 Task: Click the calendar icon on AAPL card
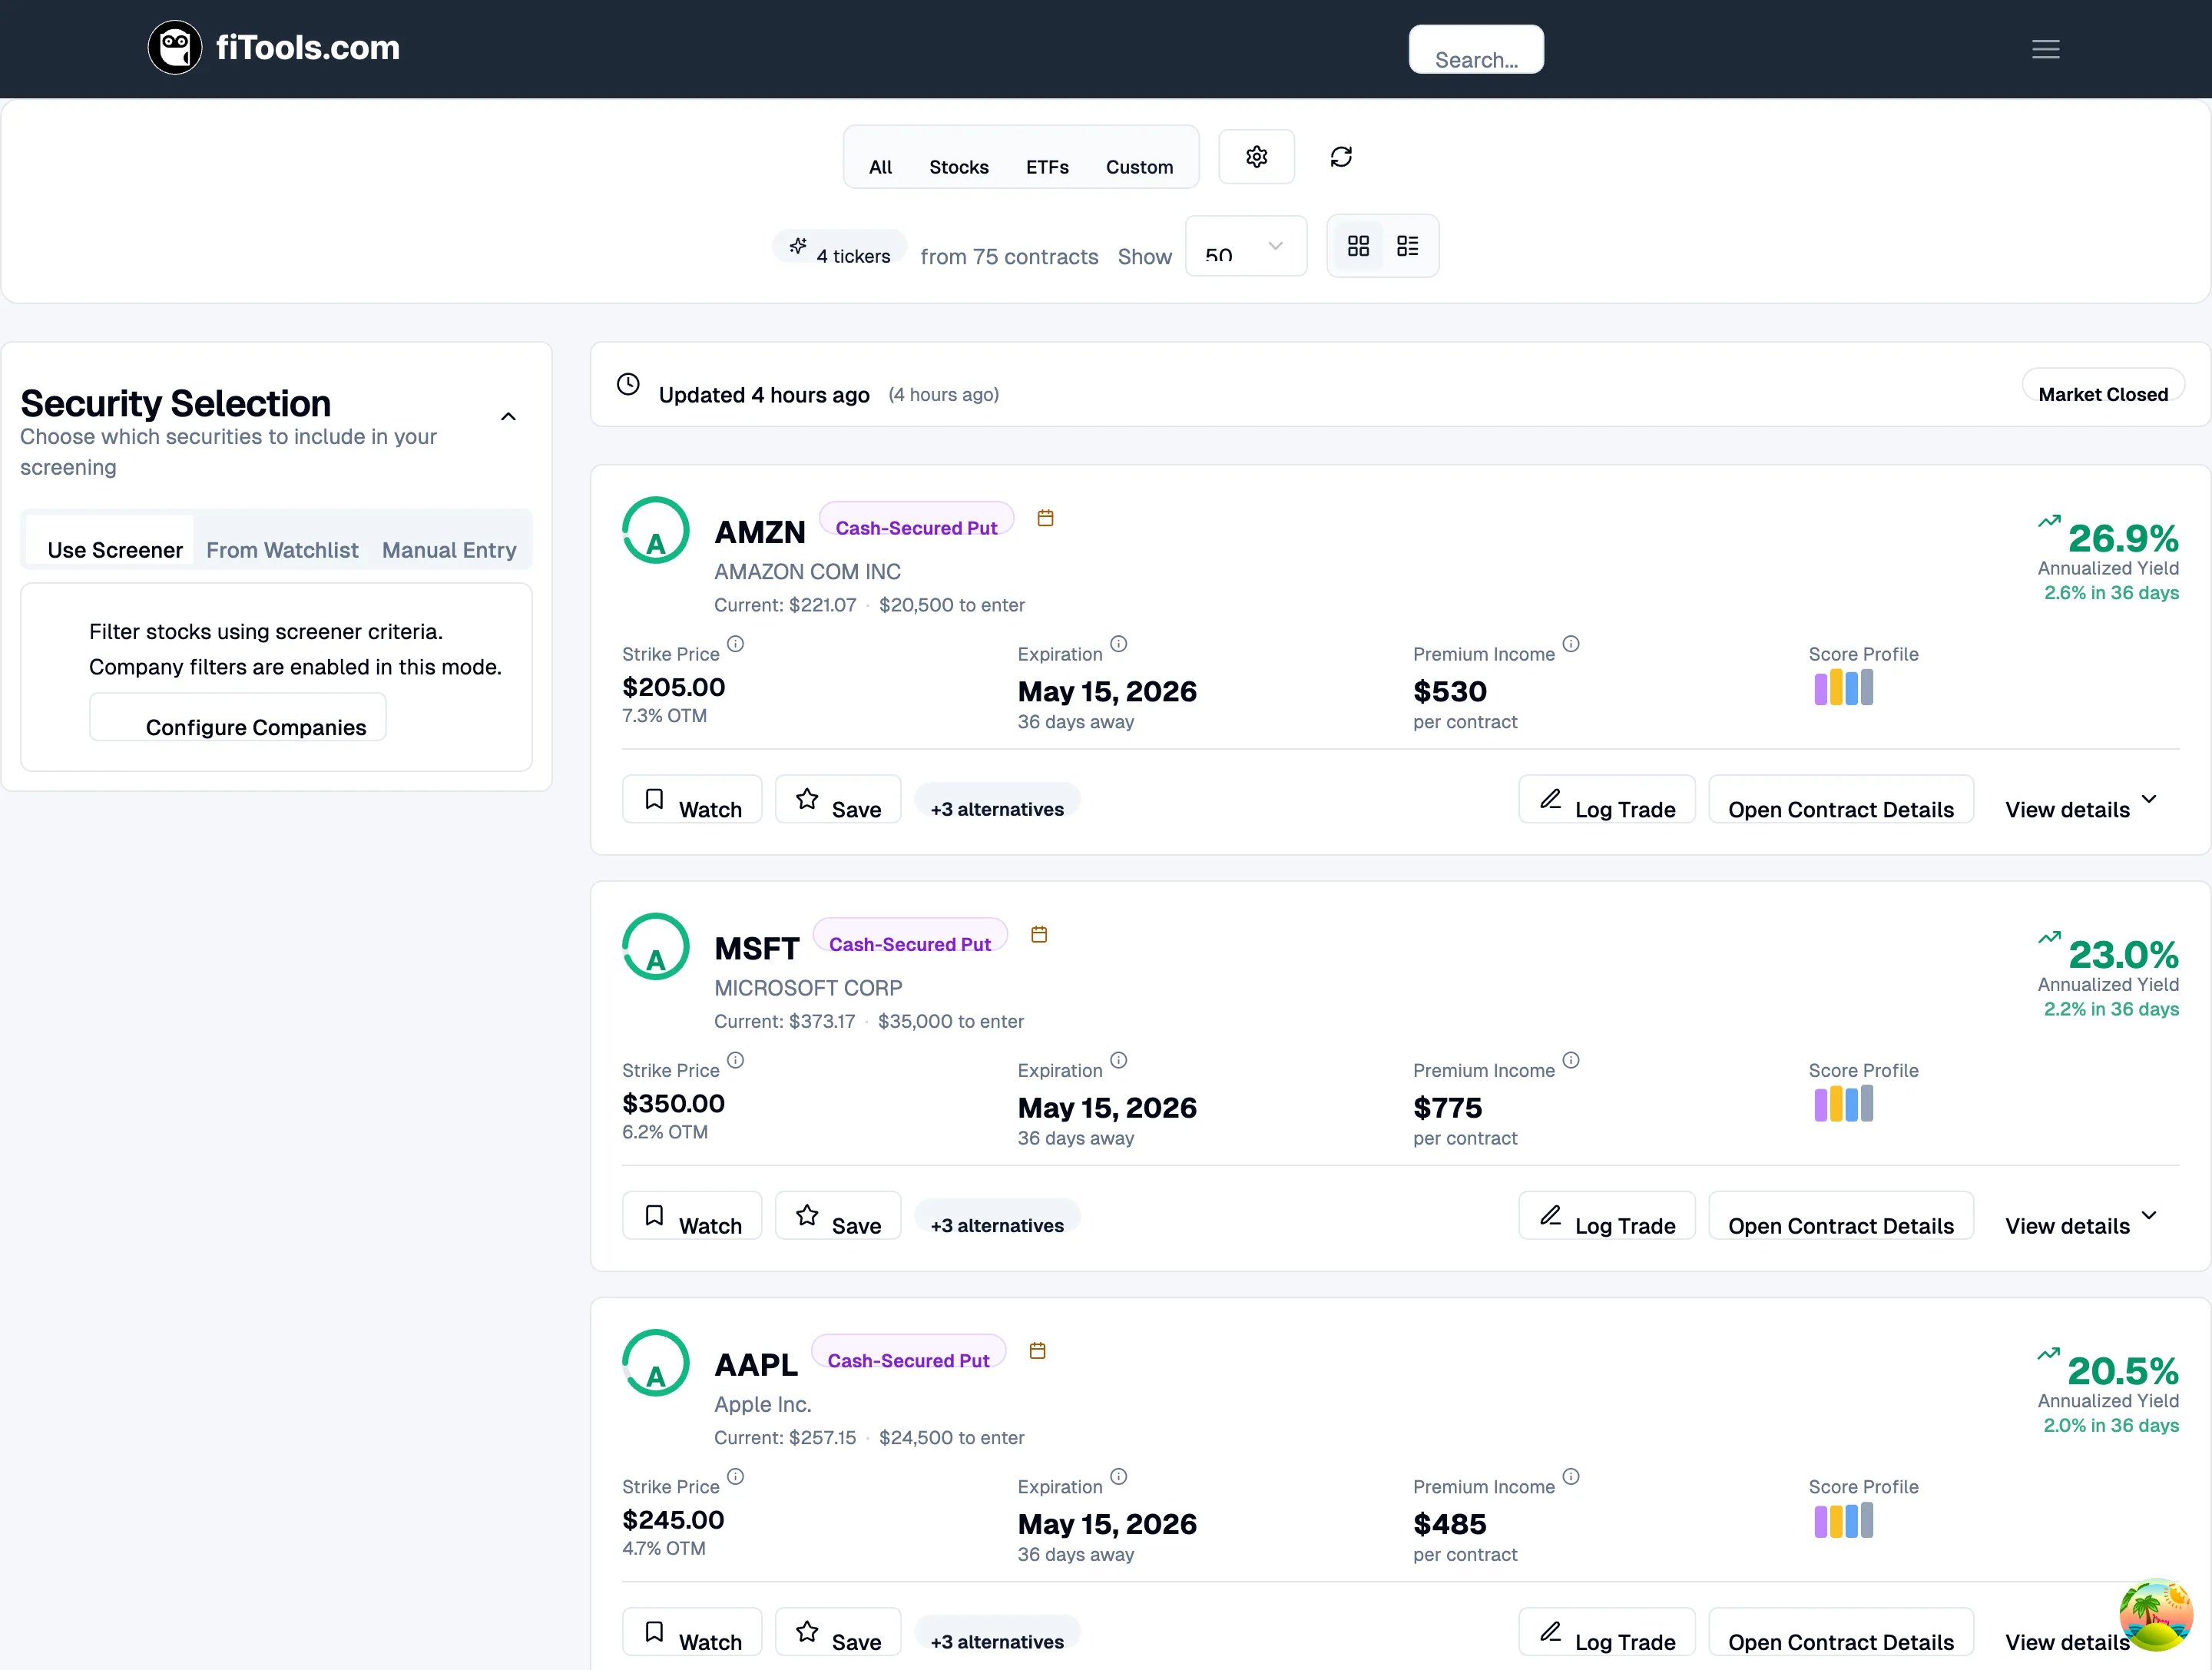(x=1038, y=1351)
